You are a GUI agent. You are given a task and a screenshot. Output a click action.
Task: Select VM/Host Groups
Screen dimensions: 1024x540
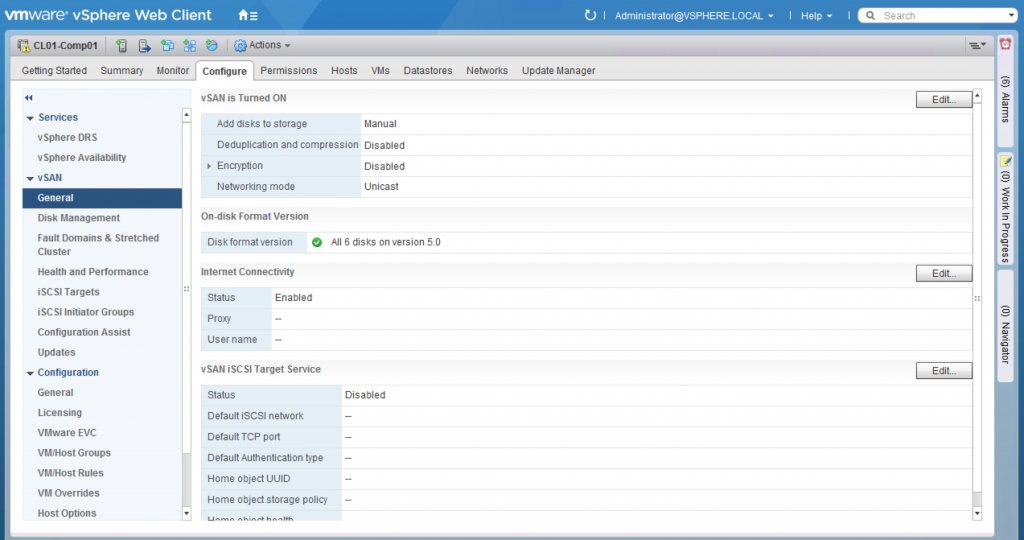74,453
